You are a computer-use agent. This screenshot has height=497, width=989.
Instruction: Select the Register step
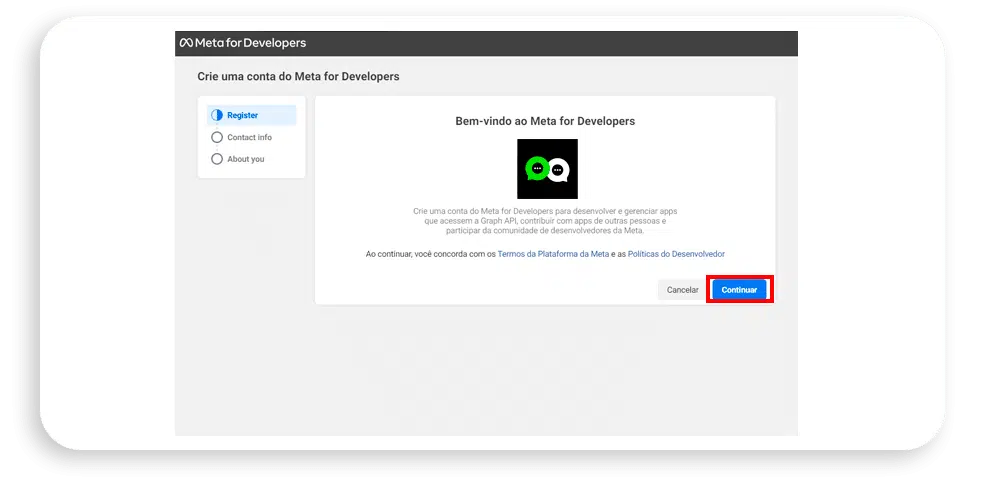[x=251, y=115]
